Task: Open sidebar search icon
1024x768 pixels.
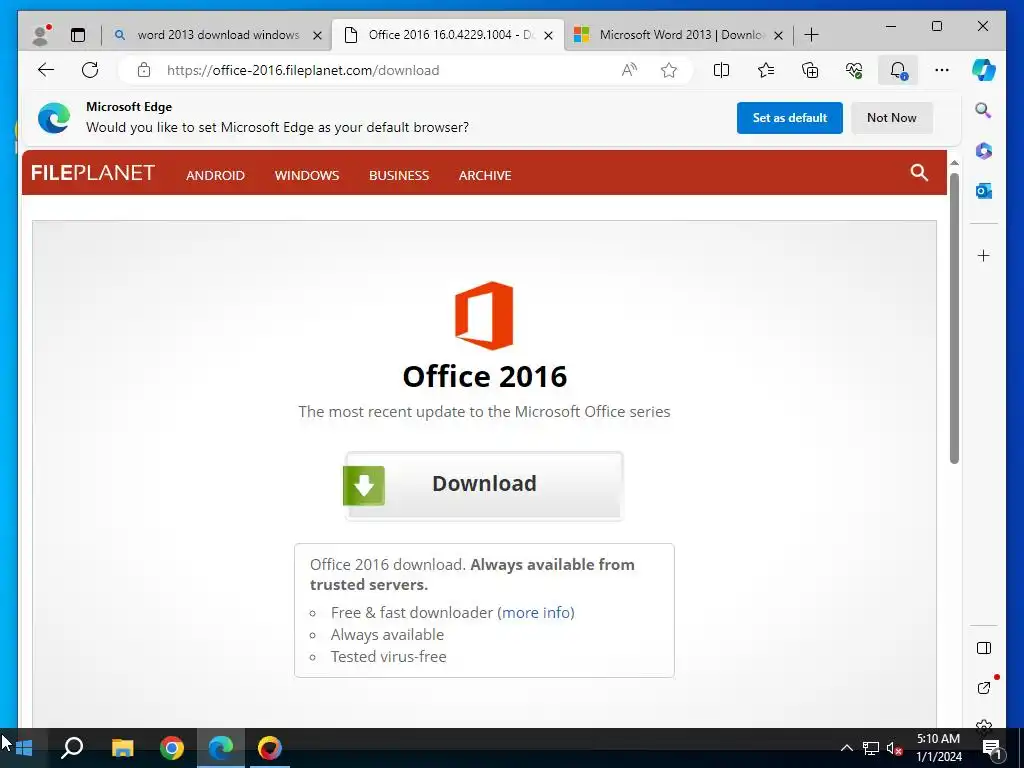Action: coord(984,110)
